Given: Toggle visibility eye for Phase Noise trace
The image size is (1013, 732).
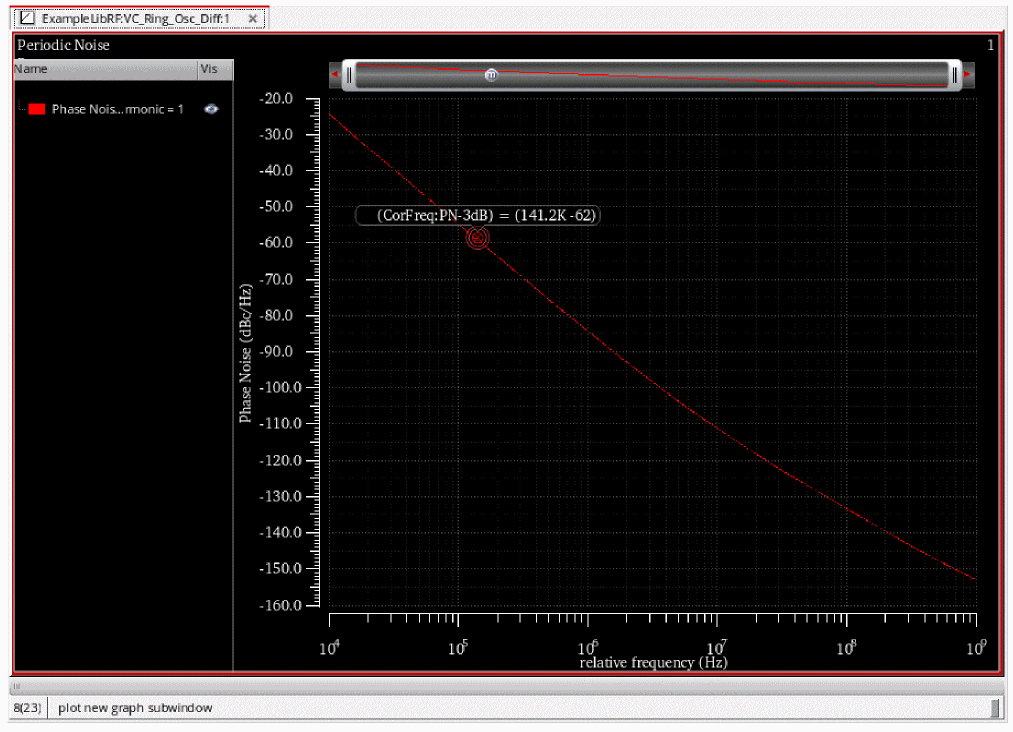Looking at the screenshot, I should [211, 109].
